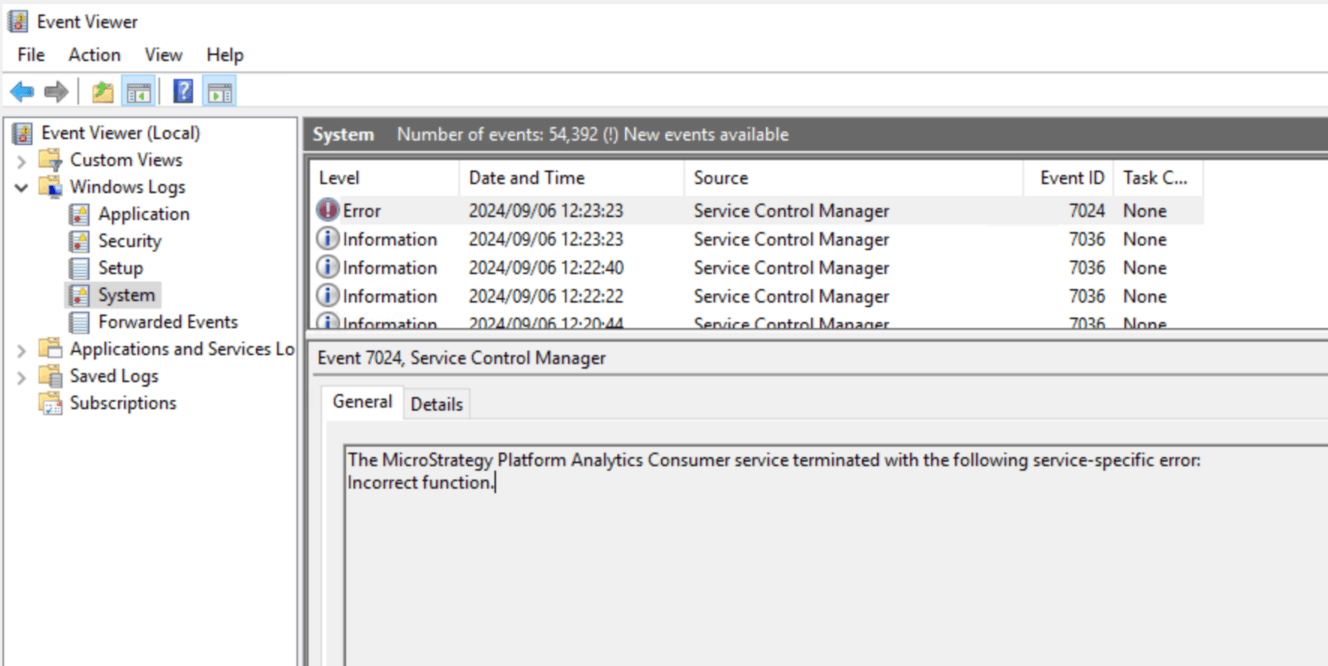Image resolution: width=1328 pixels, height=666 pixels.
Task: Click the event description text box
Action: point(836,555)
